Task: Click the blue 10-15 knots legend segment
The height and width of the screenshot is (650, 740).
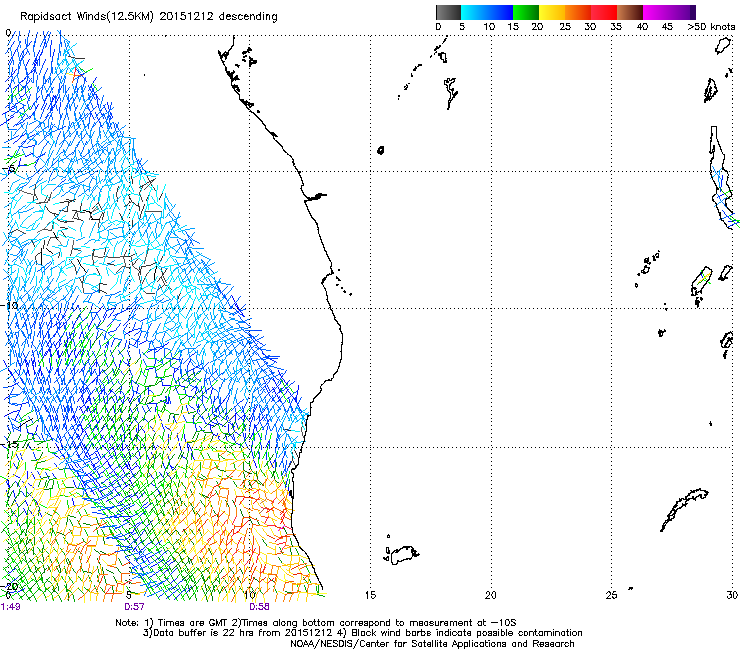Action: 500,12
